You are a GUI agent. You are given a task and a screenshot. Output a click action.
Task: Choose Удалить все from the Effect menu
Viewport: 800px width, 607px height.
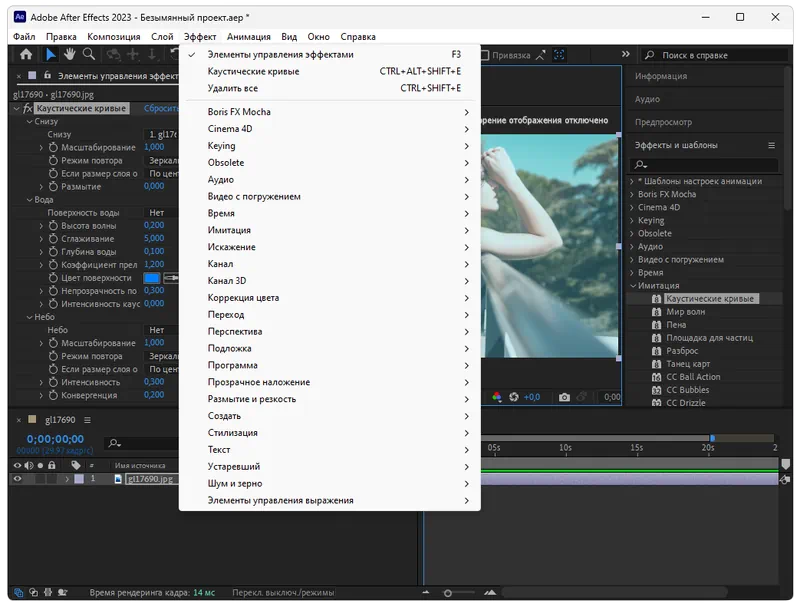pyautogui.click(x=232, y=89)
